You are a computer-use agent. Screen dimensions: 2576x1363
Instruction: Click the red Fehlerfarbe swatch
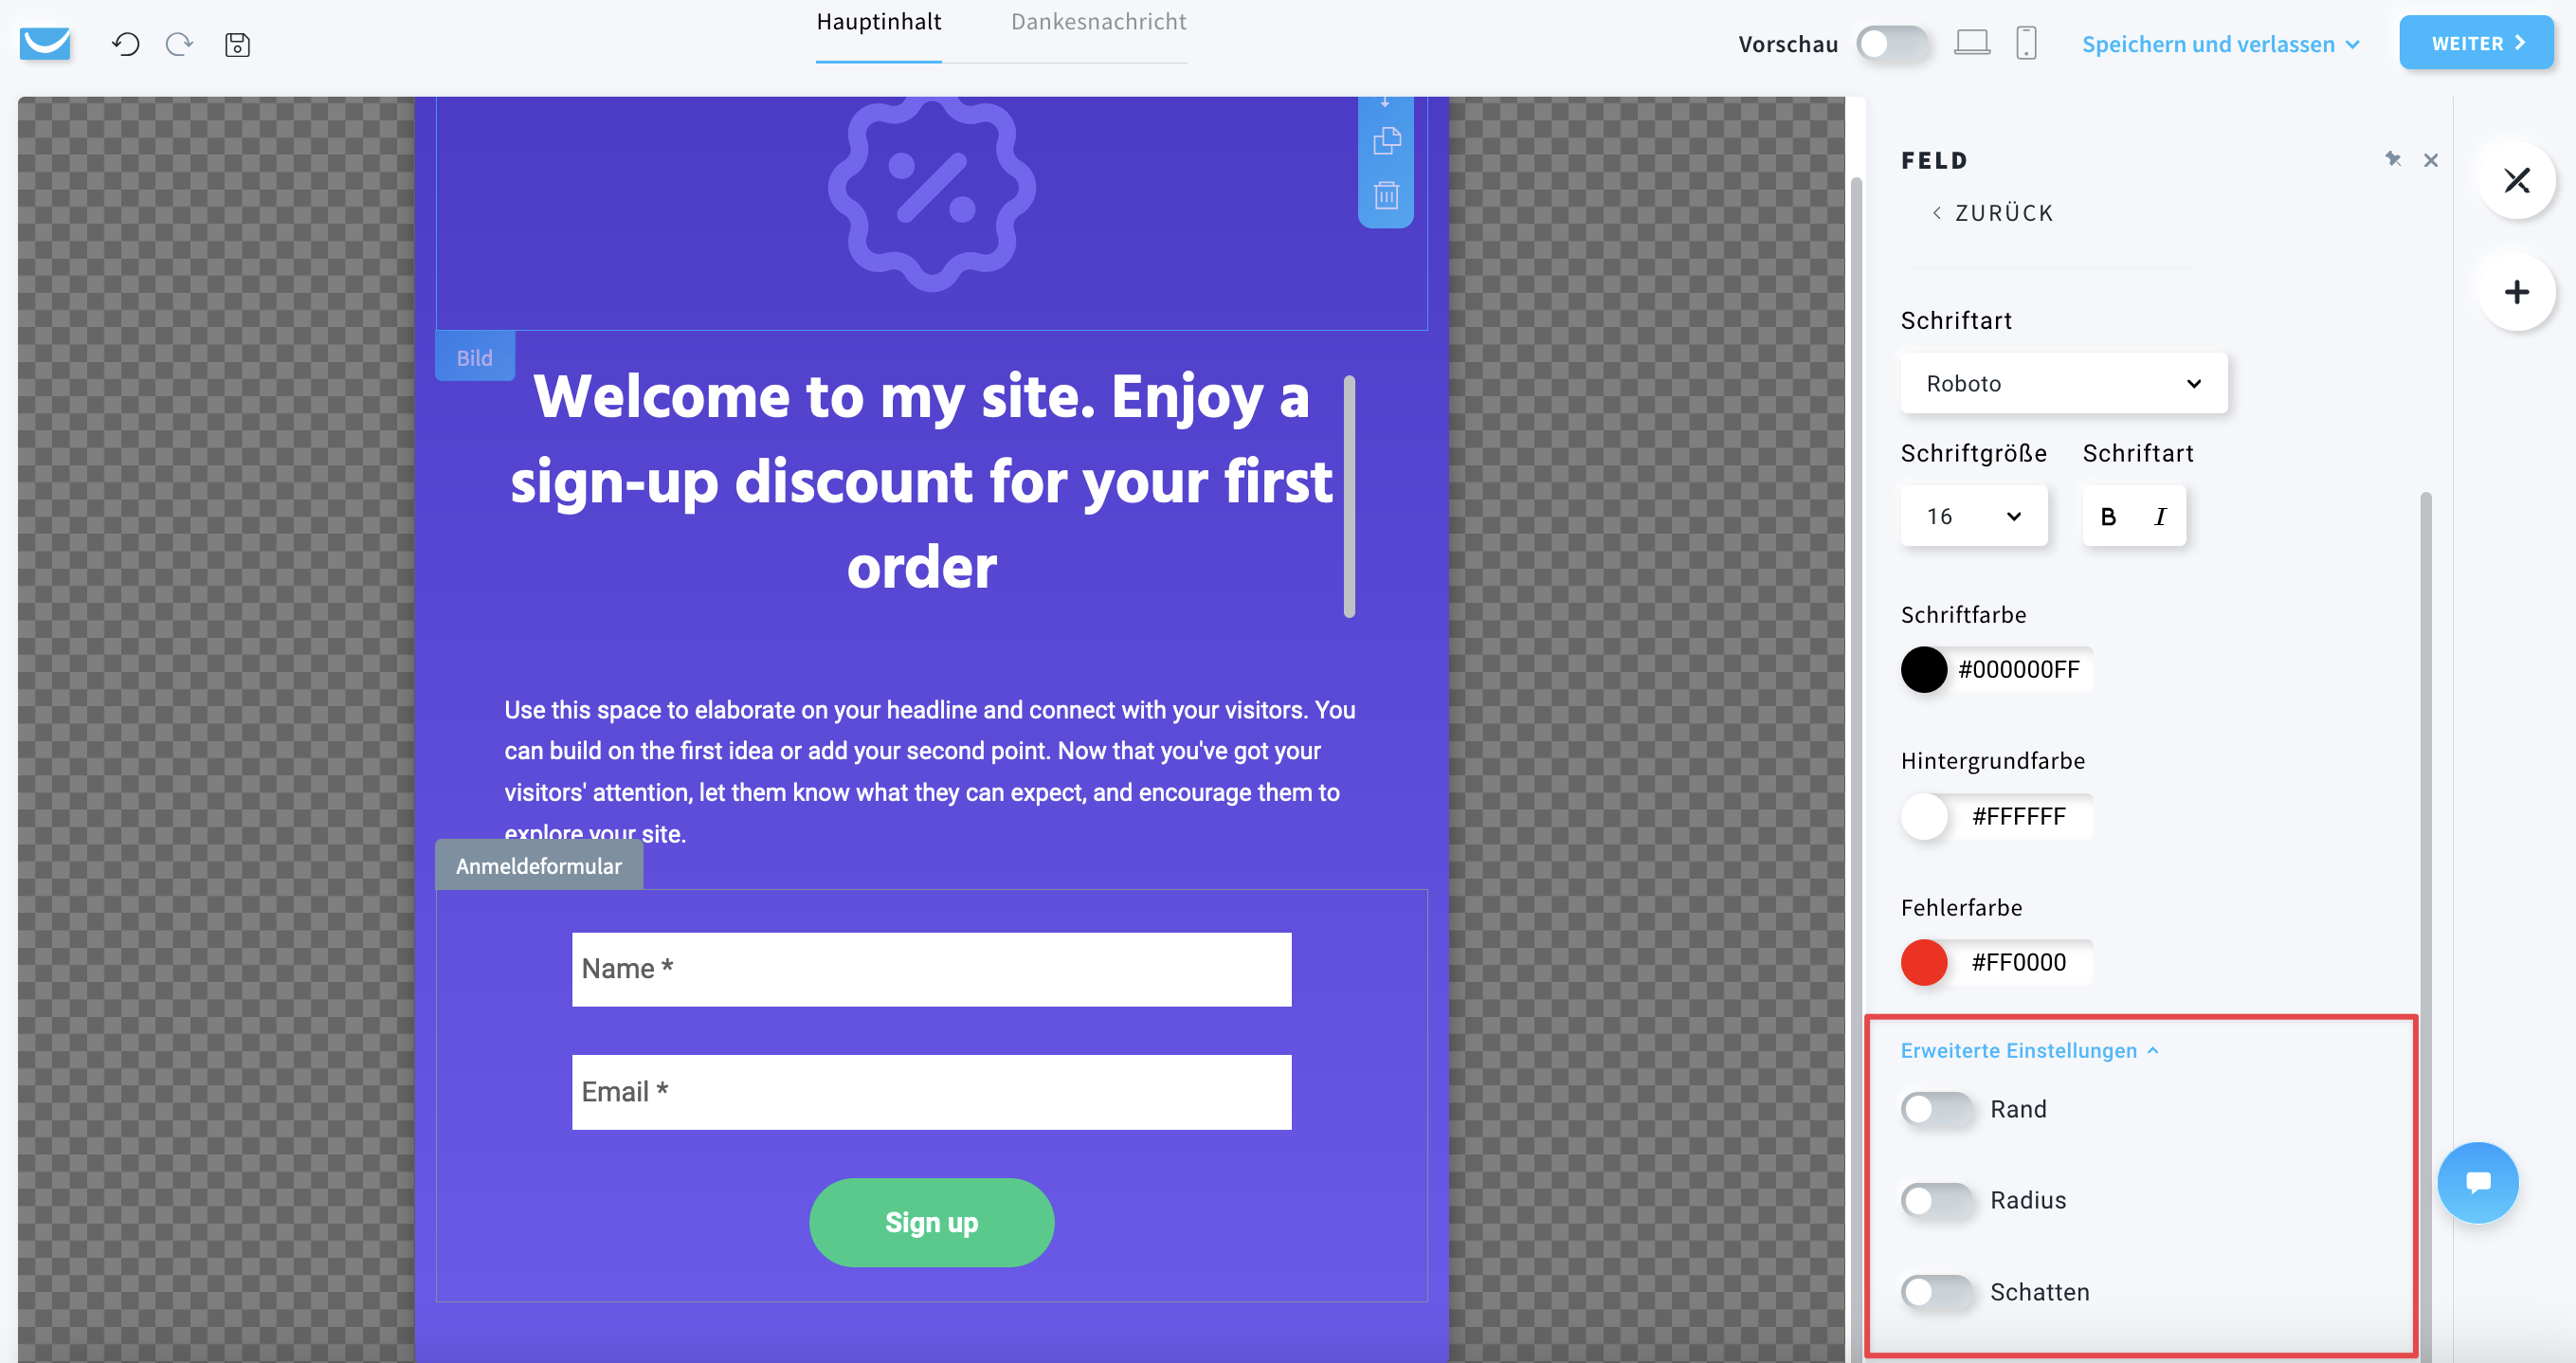[x=1924, y=962]
